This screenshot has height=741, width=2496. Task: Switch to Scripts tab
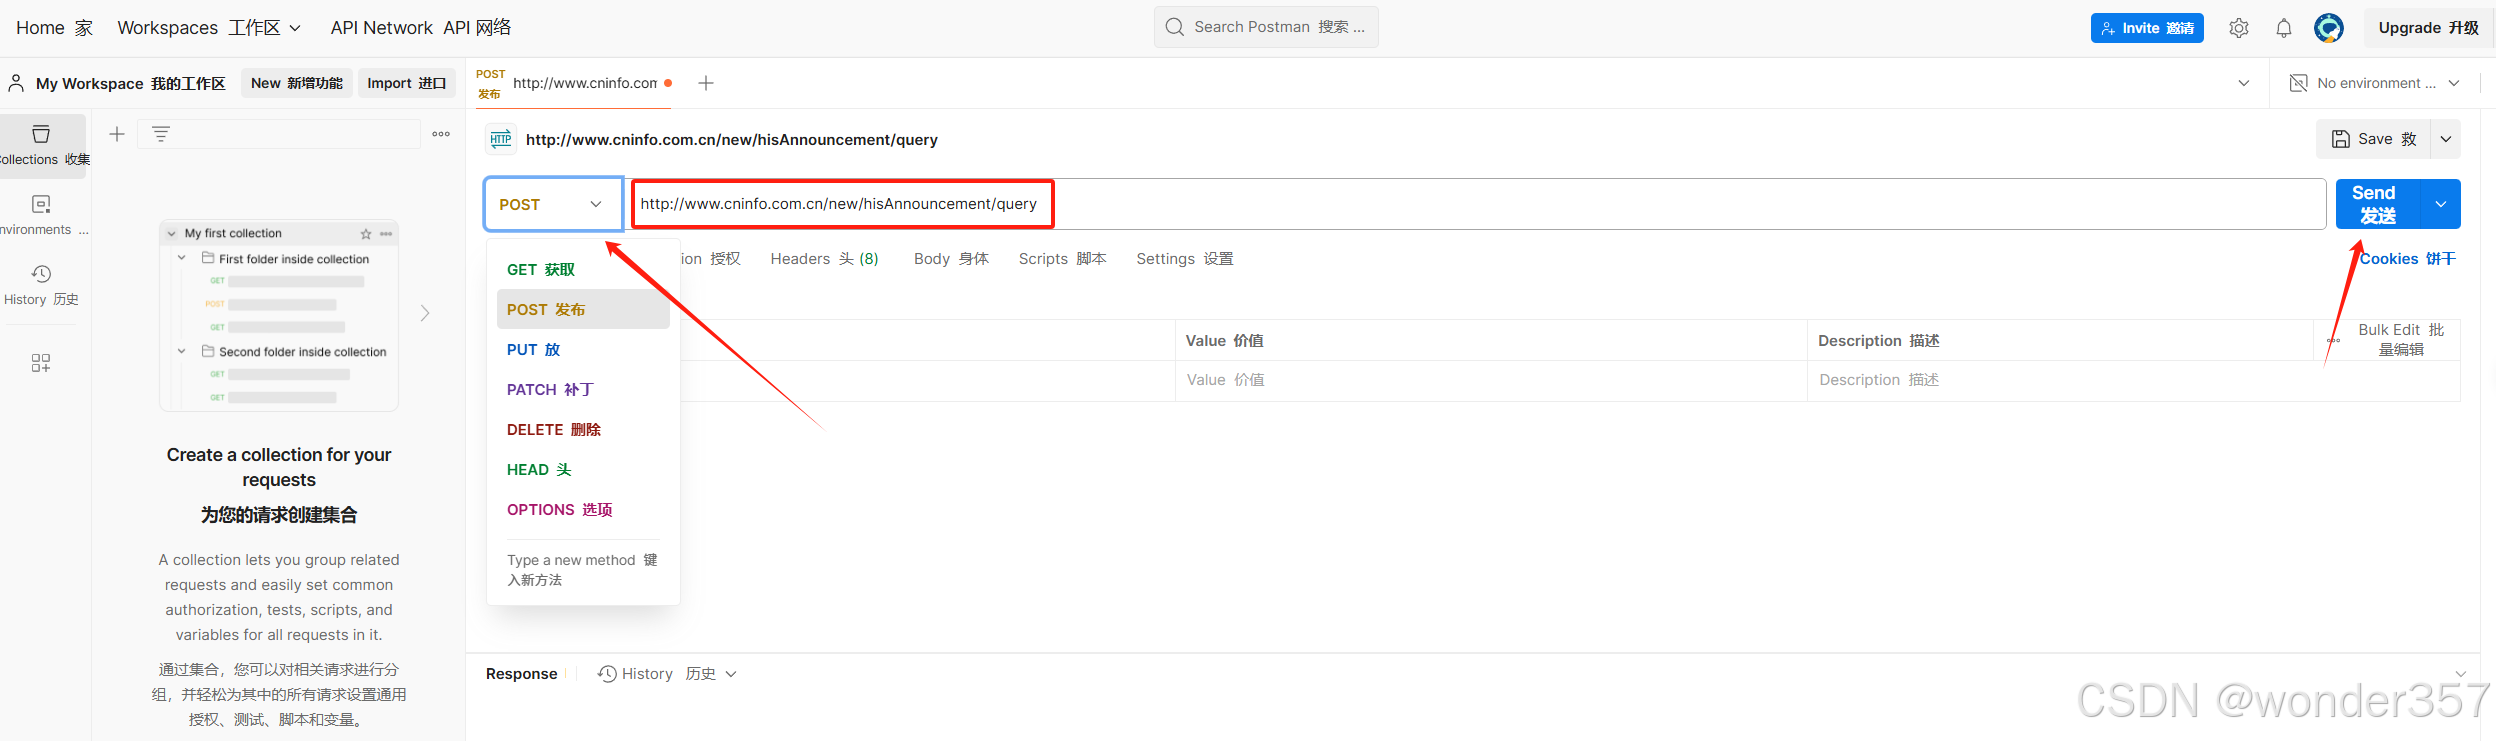pos(1062,259)
